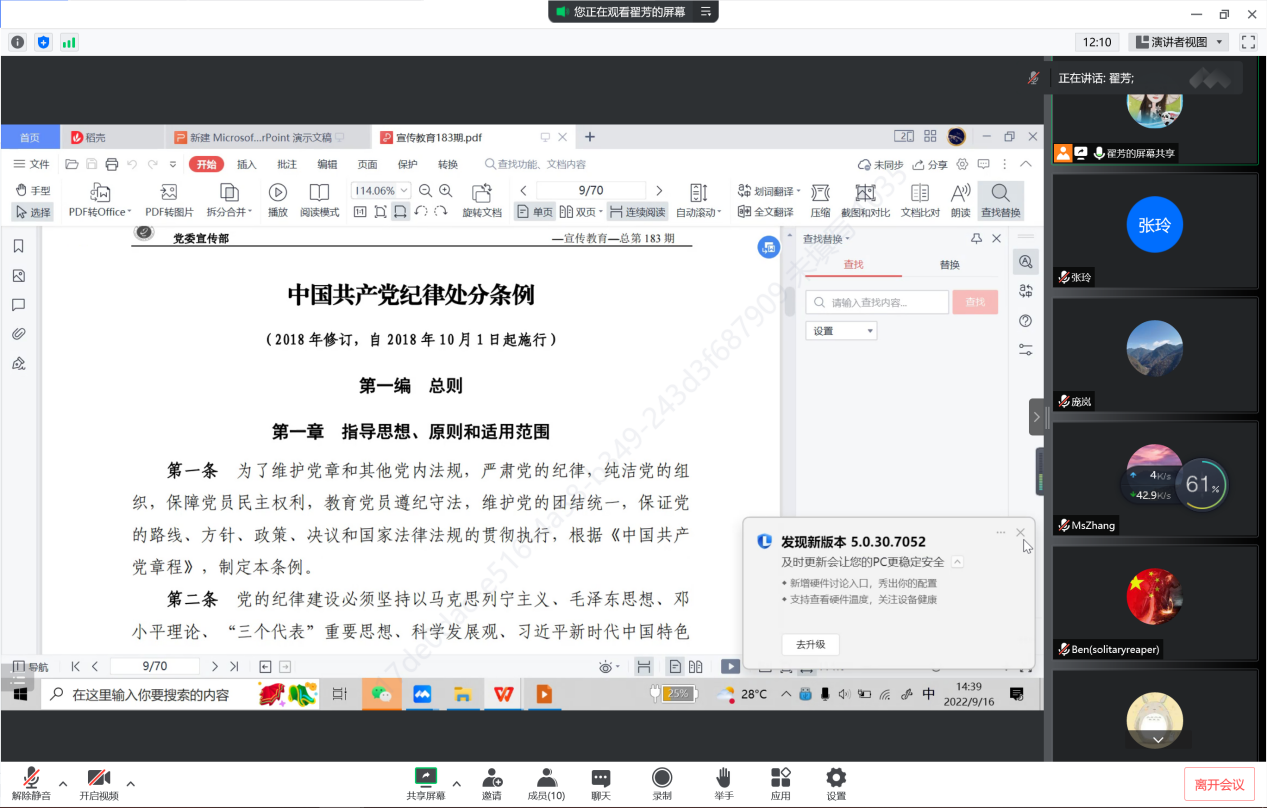
Task: Click the PDF转Office tool icon
Action: pyautogui.click(x=100, y=192)
